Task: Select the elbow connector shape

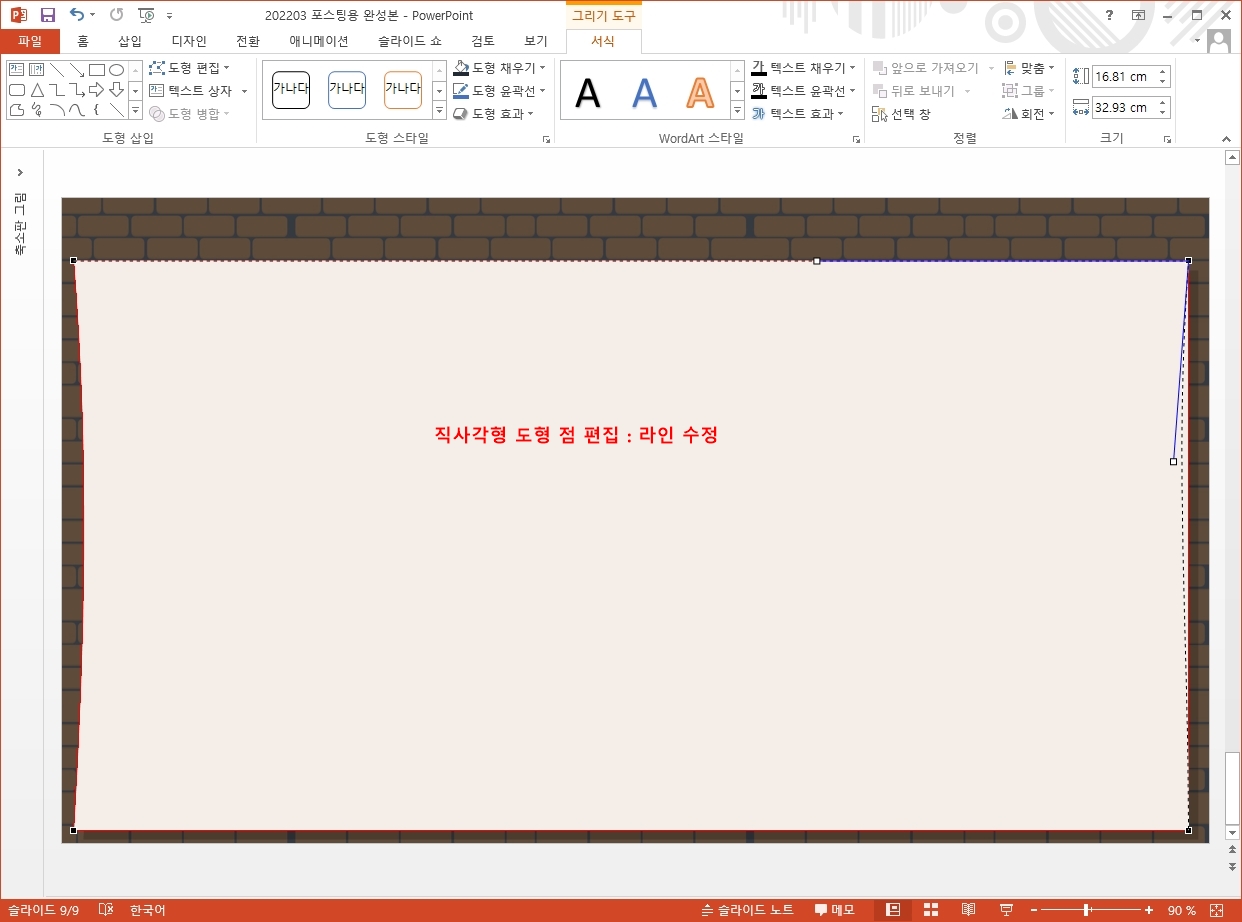Action: 57,90
